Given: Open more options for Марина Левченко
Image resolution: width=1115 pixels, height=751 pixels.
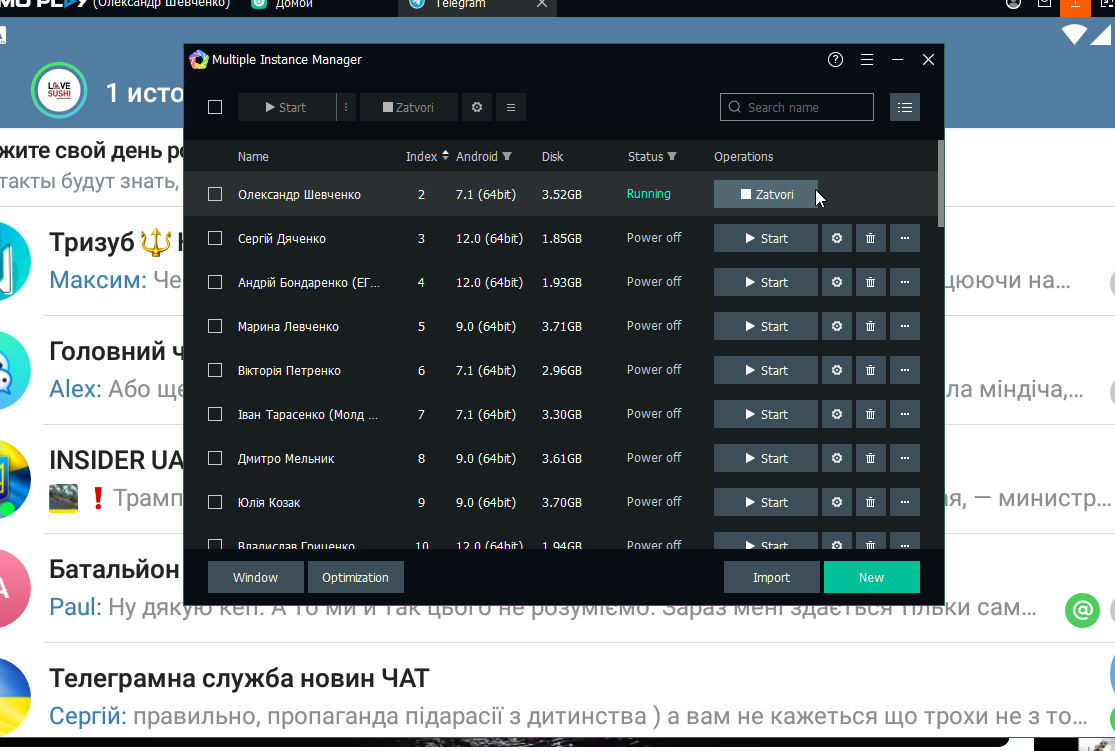Looking at the screenshot, I should click(x=905, y=326).
